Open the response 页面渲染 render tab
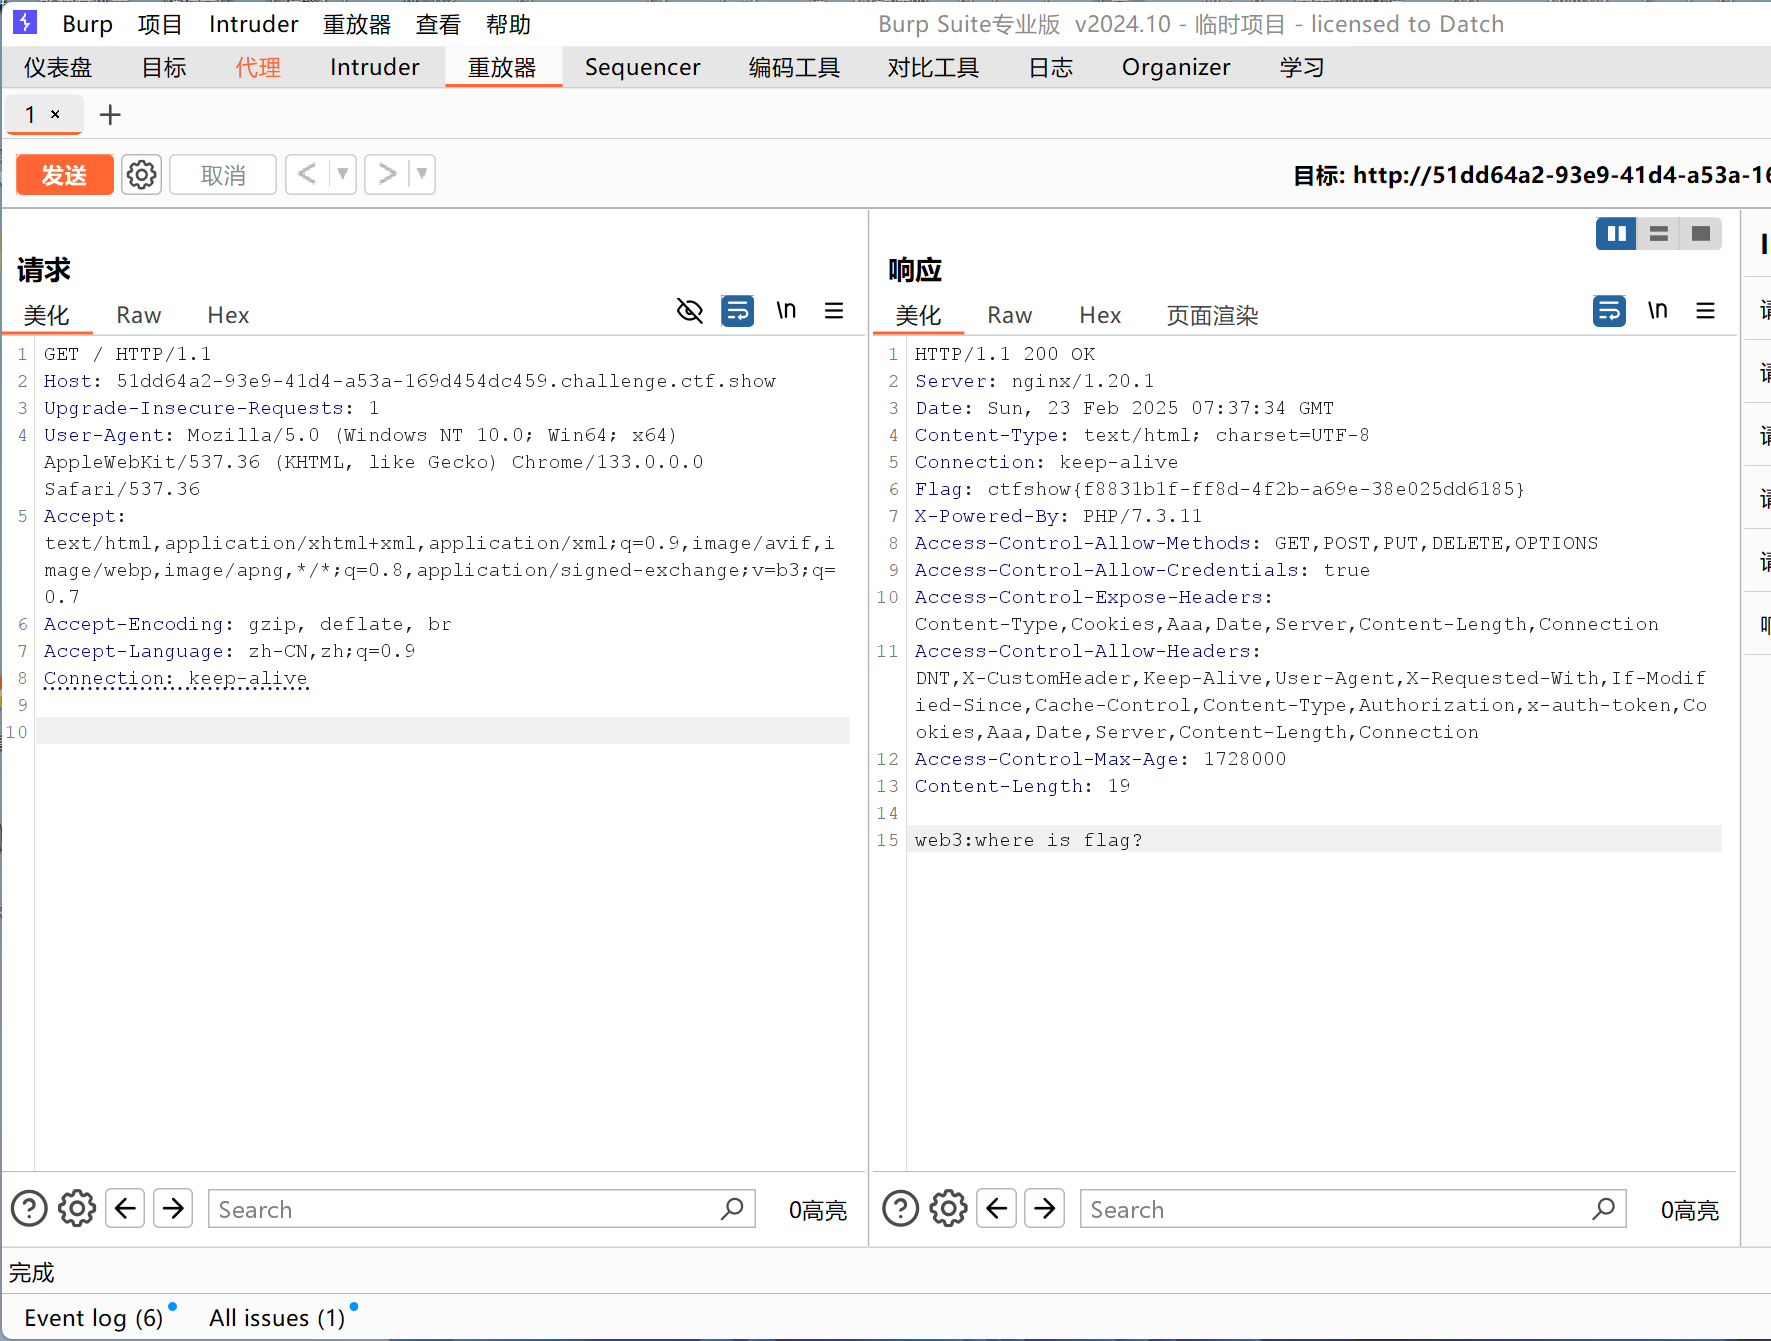 (1211, 316)
